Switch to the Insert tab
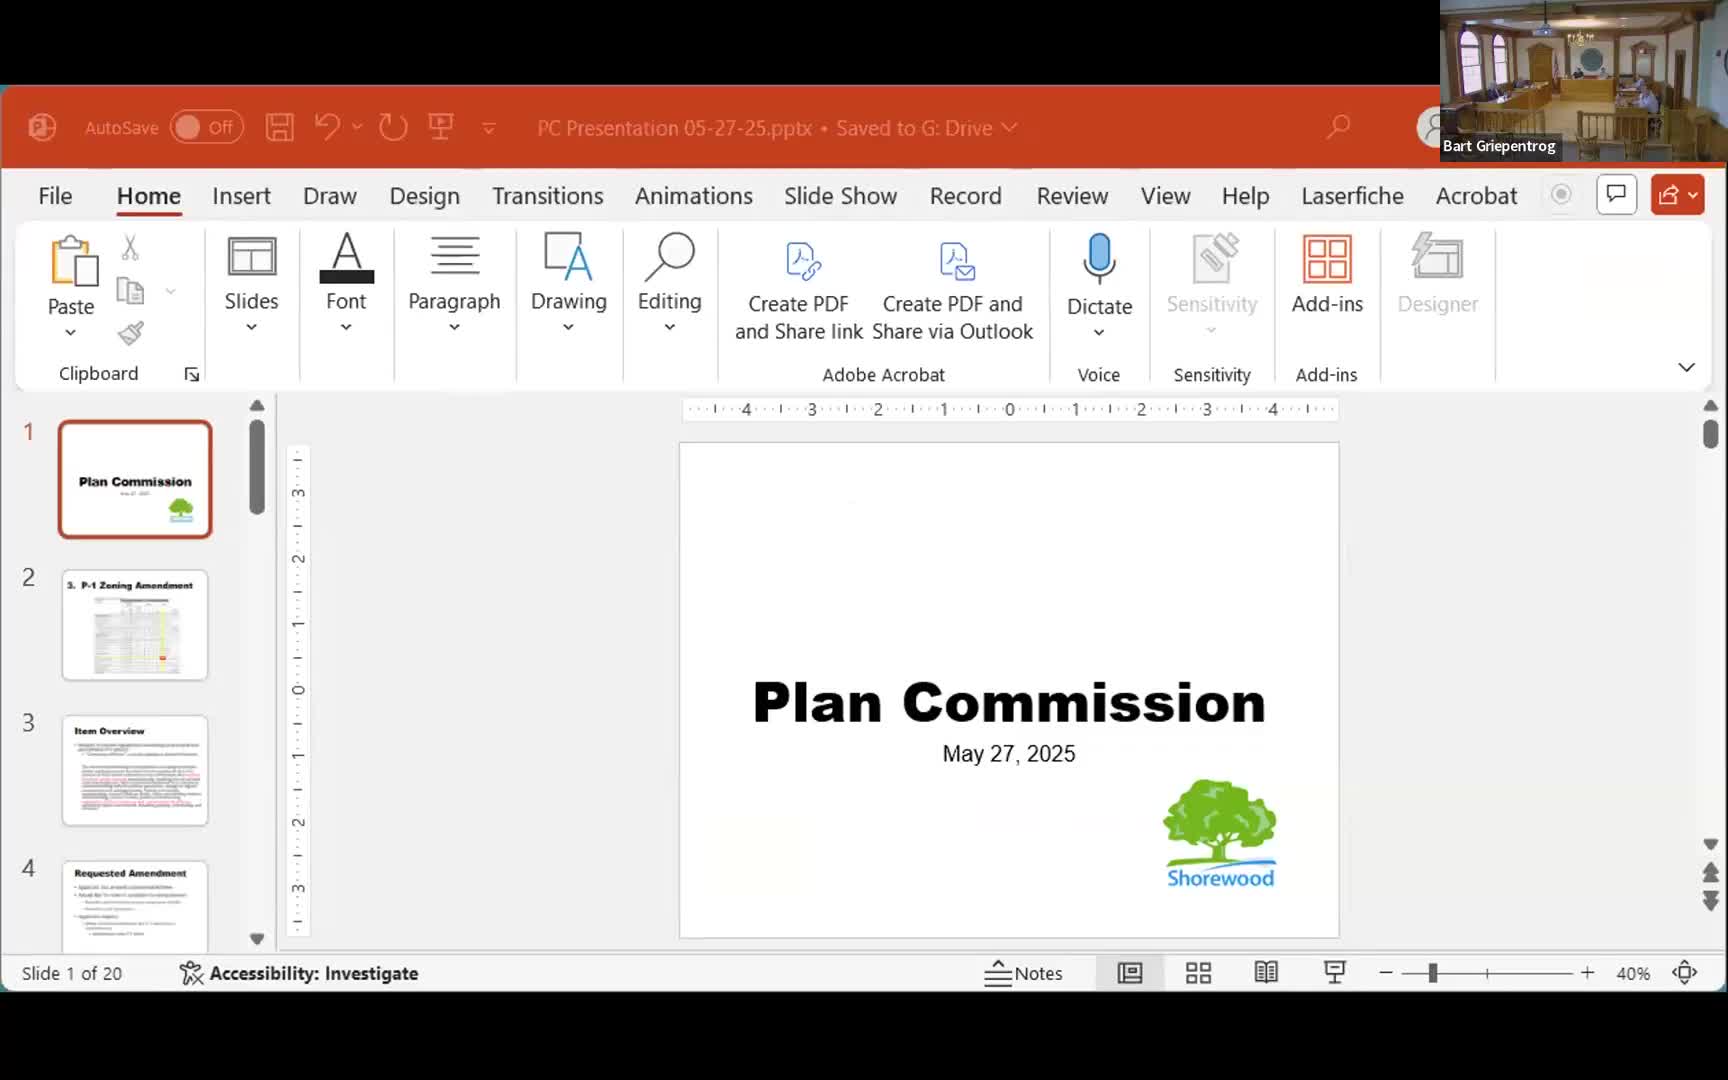 [241, 196]
